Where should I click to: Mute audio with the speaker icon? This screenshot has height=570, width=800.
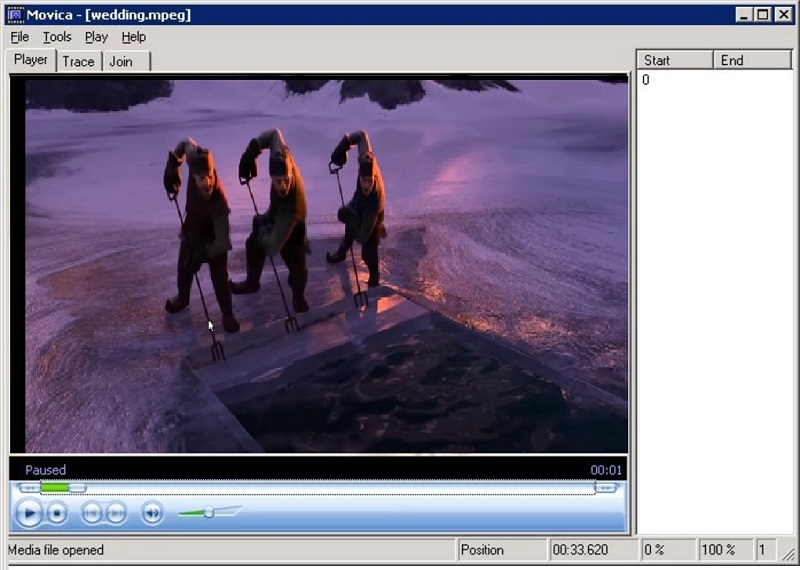coord(152,513)
